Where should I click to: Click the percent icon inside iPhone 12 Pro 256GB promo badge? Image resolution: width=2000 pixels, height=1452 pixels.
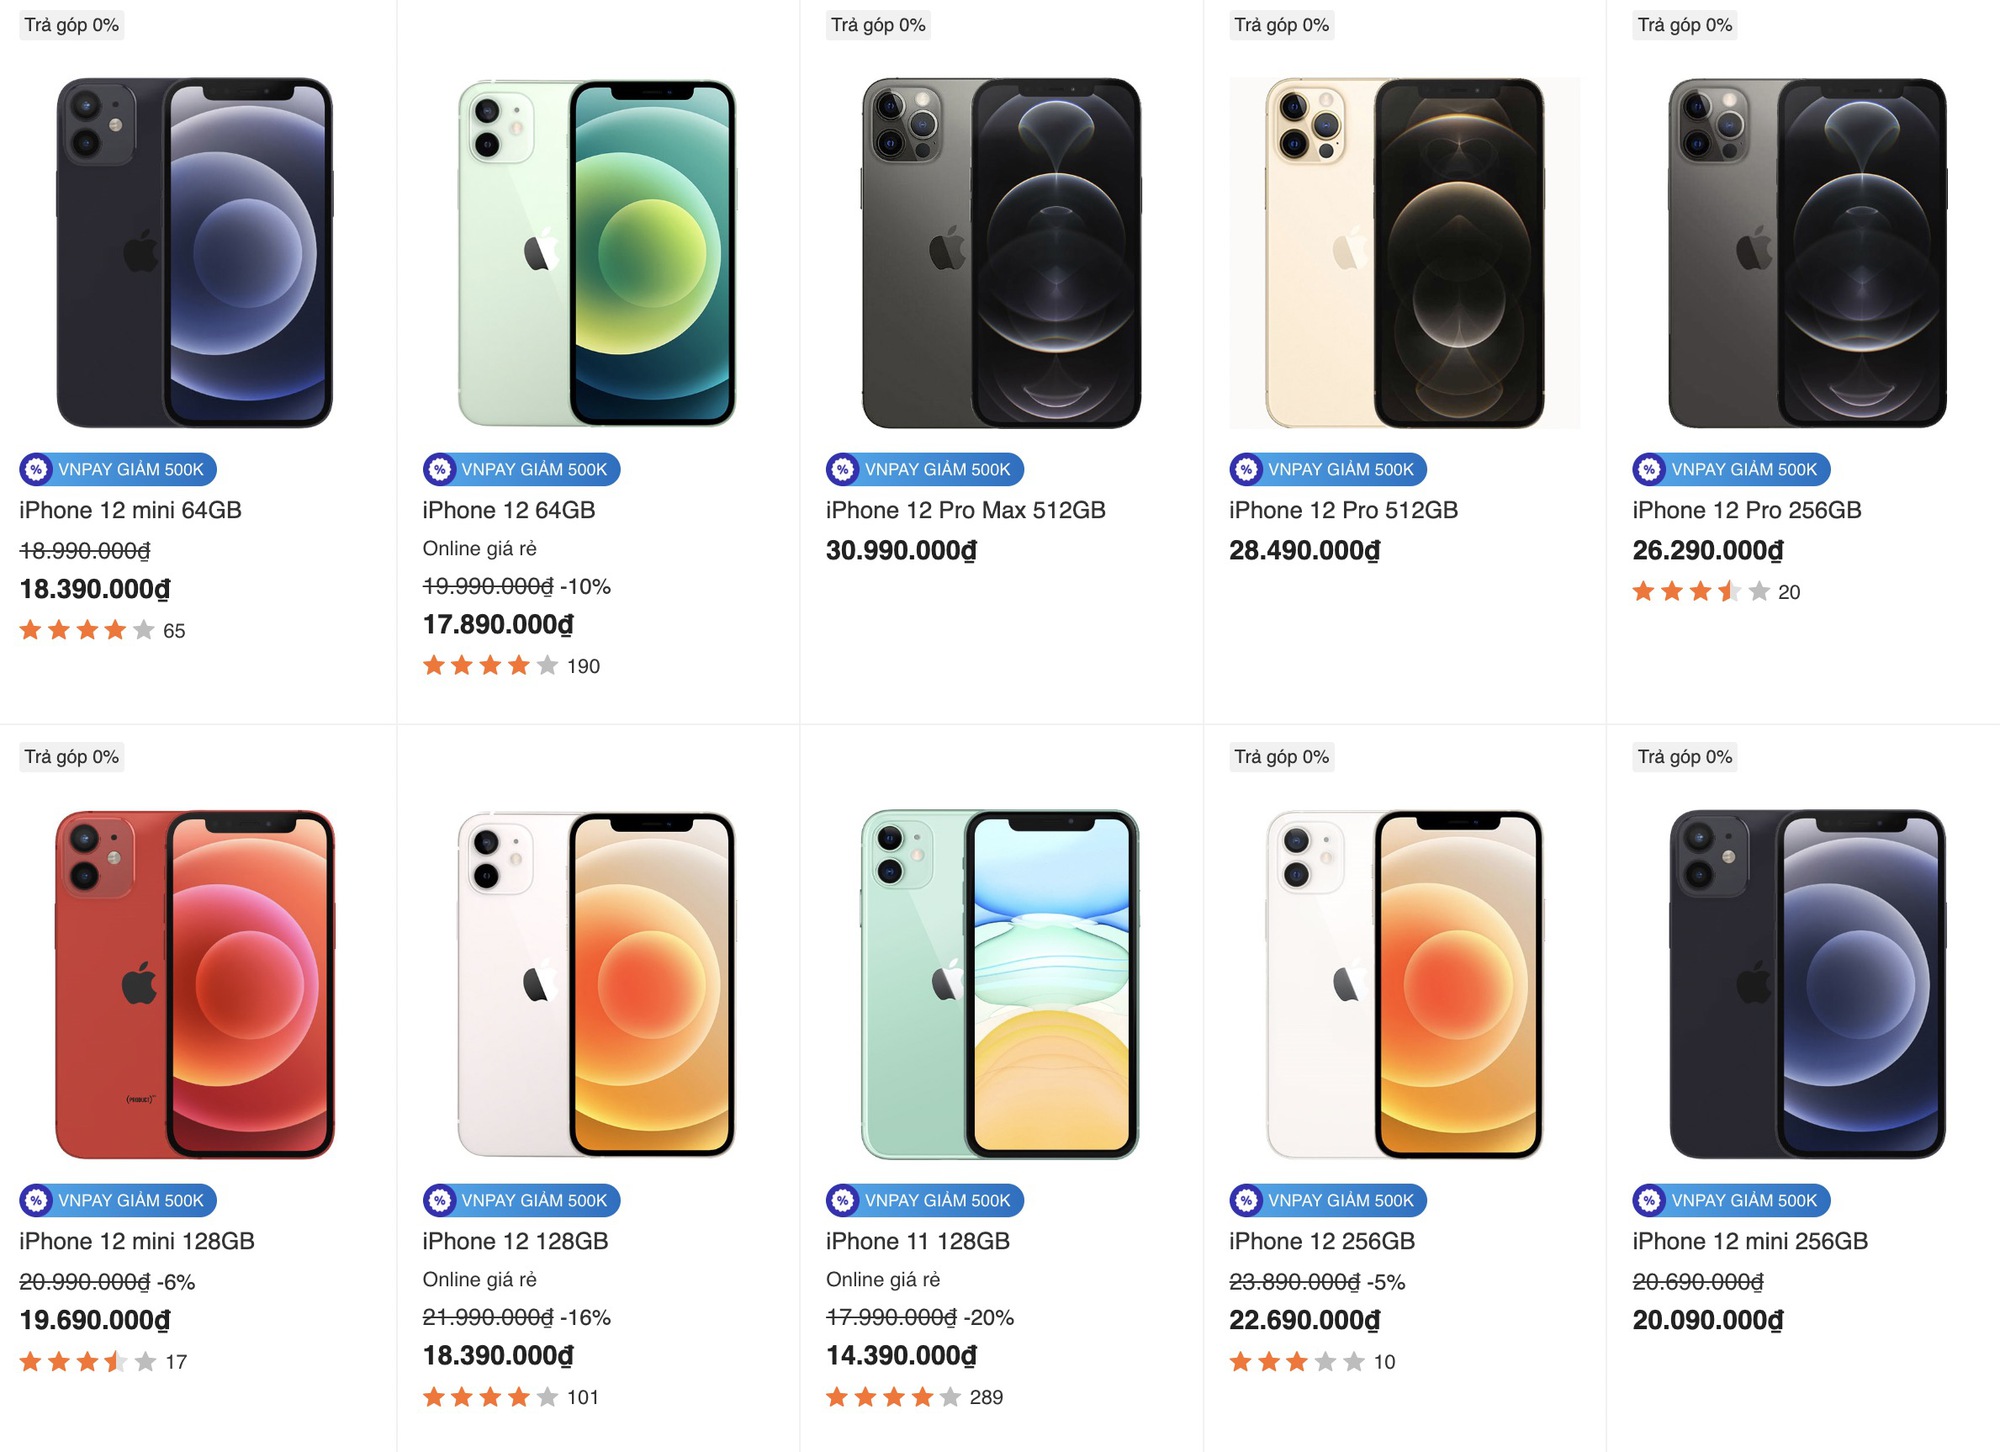click(x=1649, y=469)
